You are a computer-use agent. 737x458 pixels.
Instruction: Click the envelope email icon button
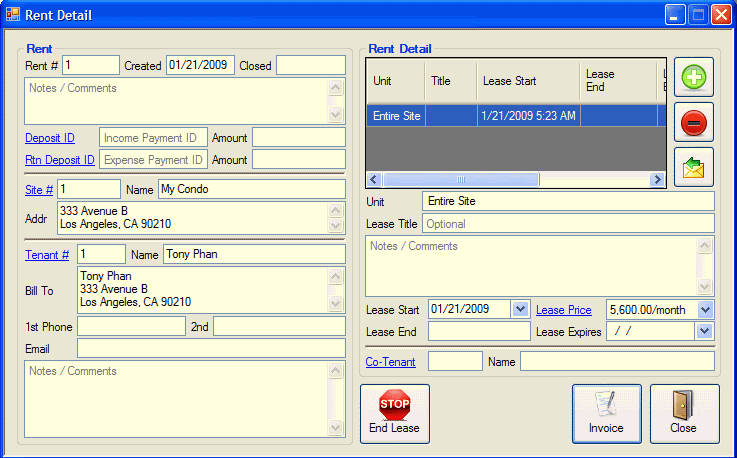[x=694, y=167]
